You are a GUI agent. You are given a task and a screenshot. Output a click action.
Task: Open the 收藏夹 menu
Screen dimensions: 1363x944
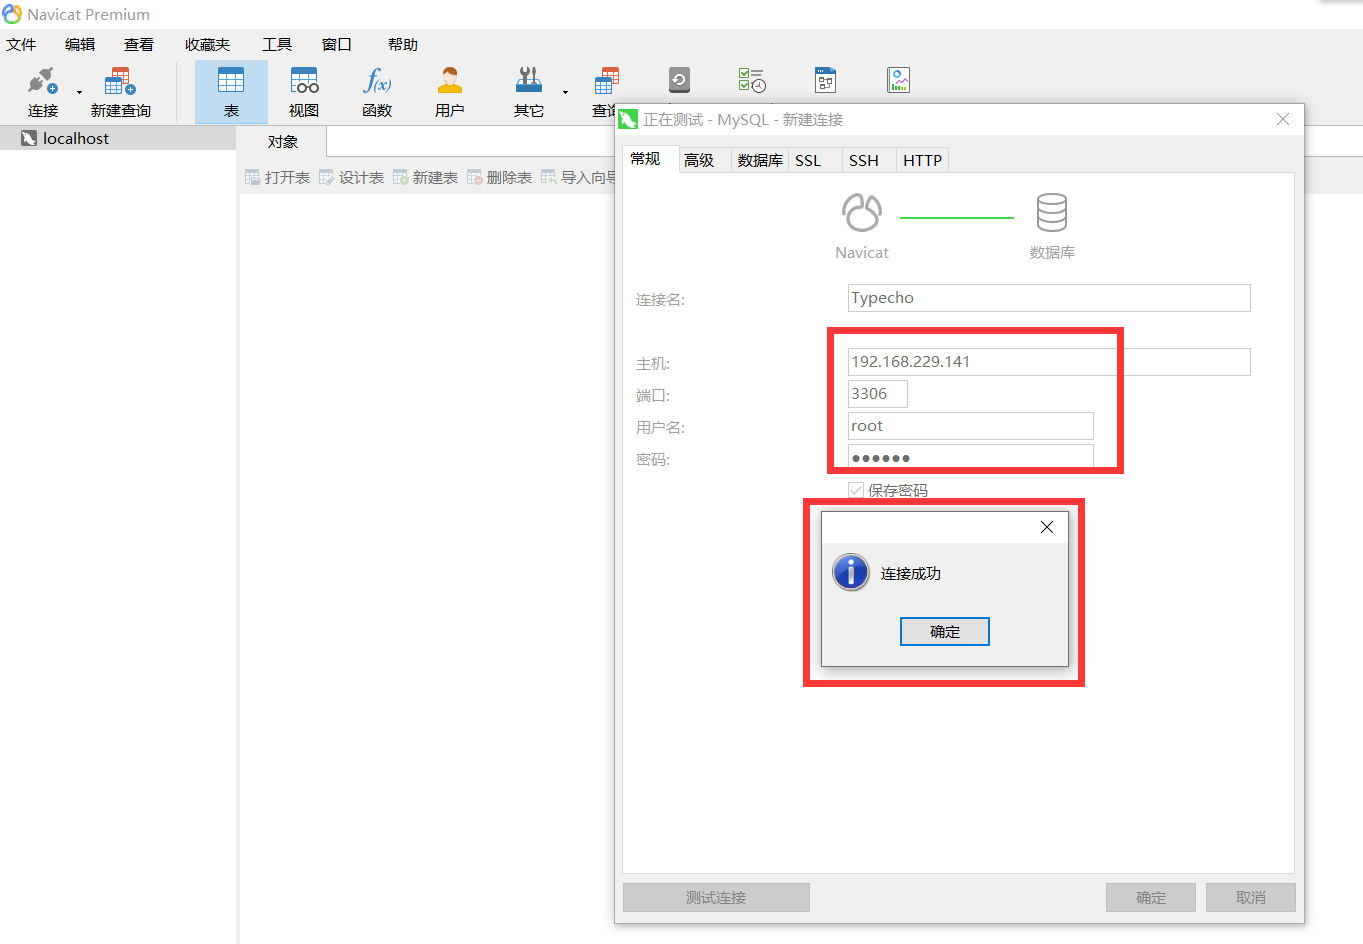point(207,45)
